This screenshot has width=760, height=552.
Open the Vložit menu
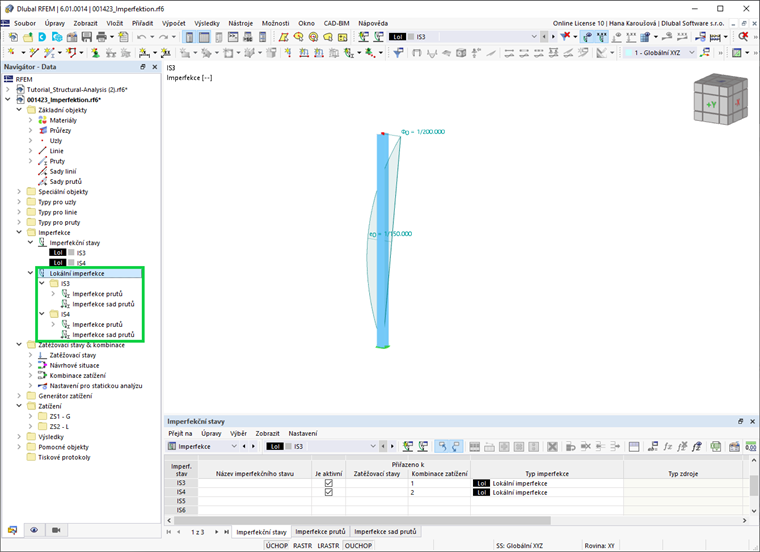(115, 23)
